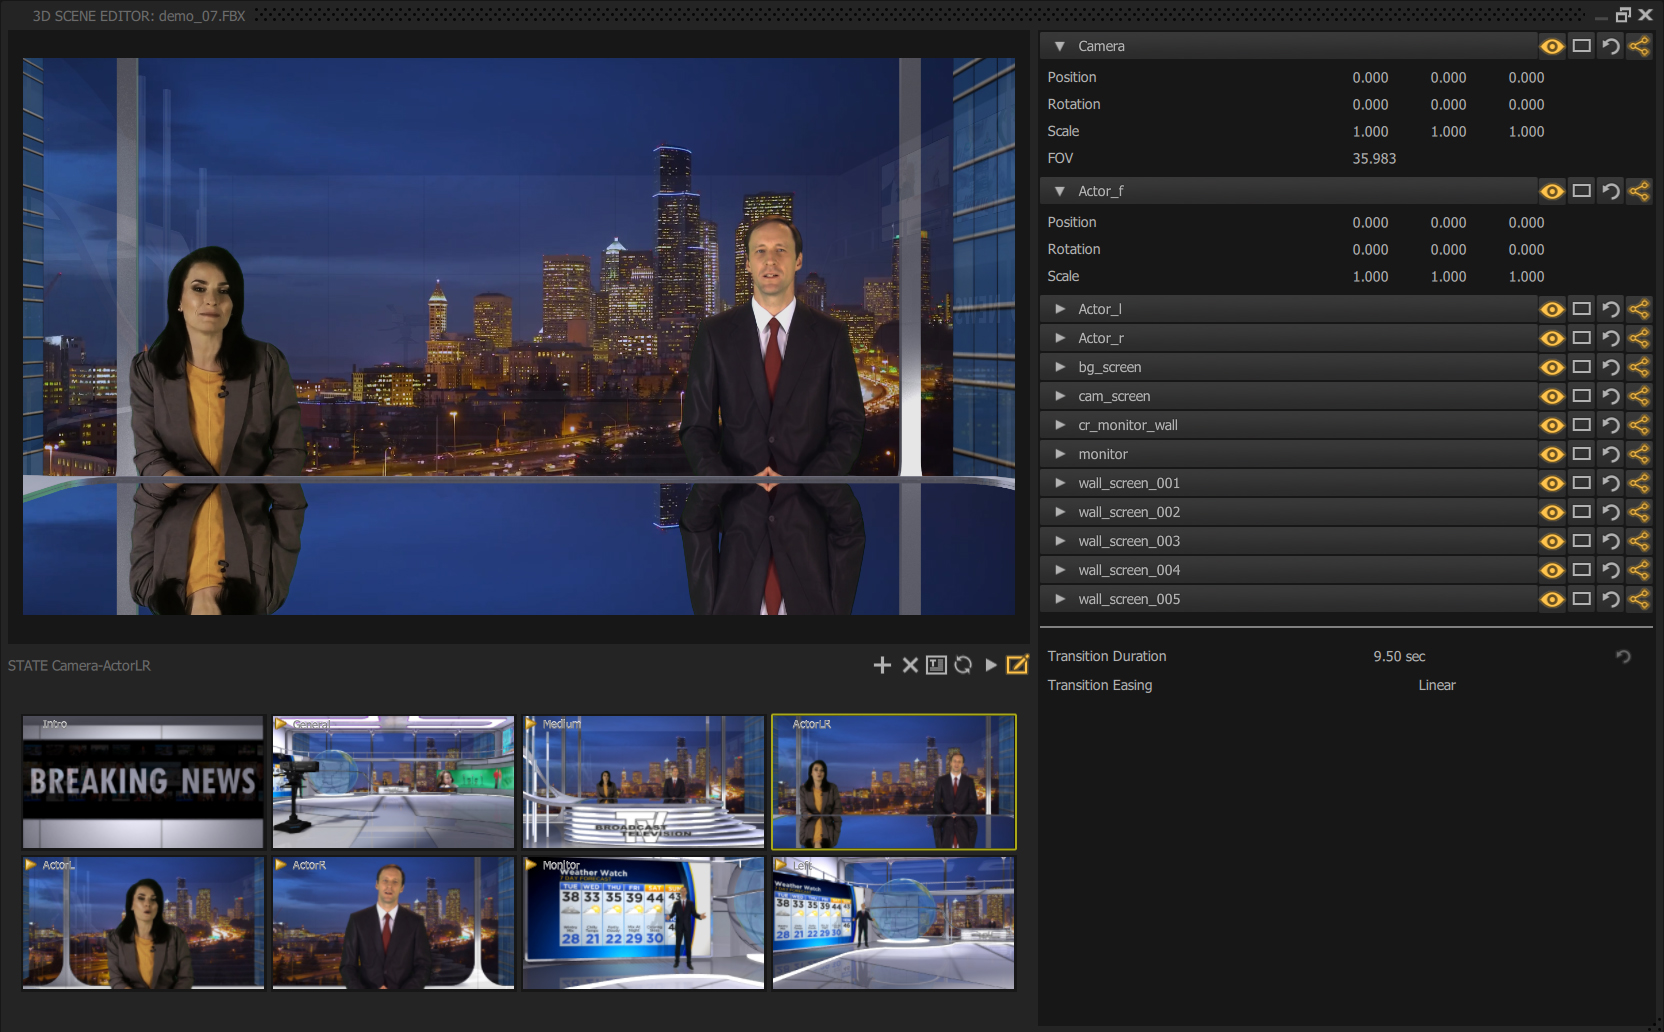The width and height of the screenshot is (1664, 1032).
Task: Reset the Camera transform with undo icon
Action: pyautogui.click(x=1610, y=46)
